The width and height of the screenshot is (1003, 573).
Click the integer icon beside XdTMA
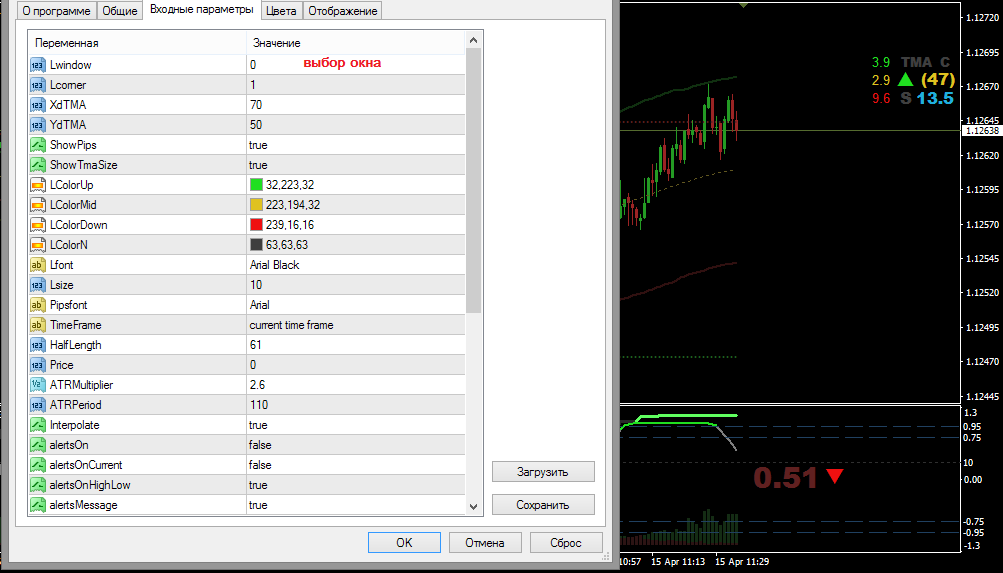coord(38,105)
